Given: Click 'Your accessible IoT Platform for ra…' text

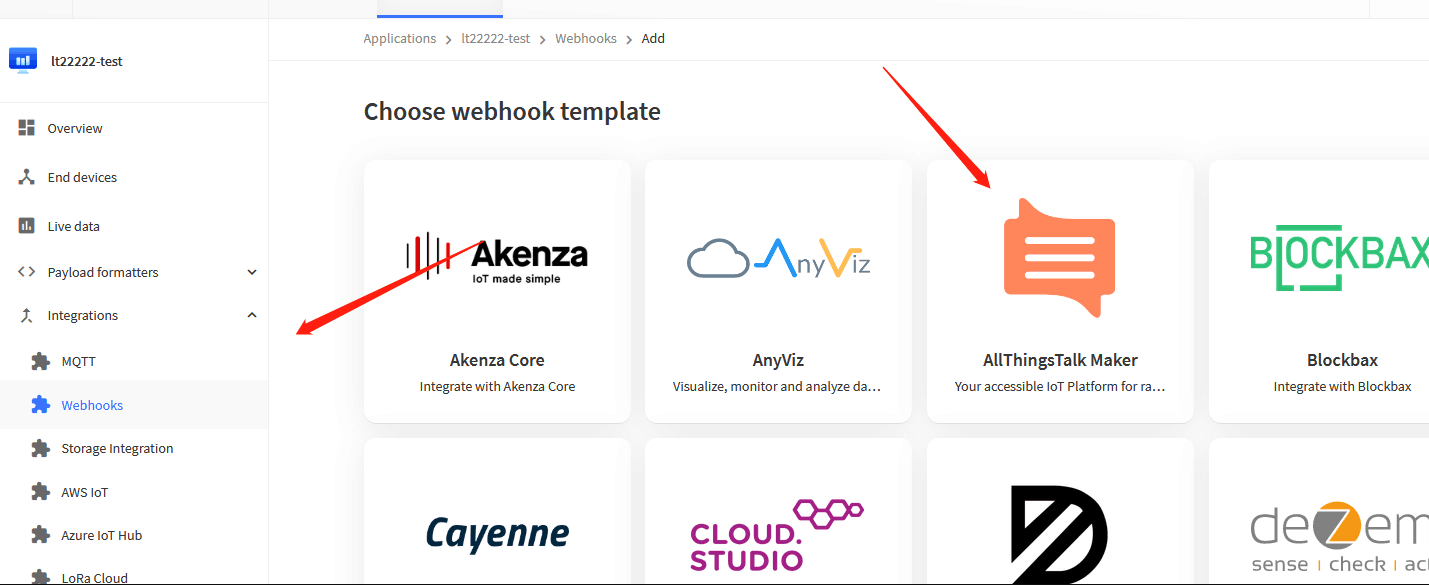Looking at the screenshot, I should click(x=1060, y=387).
